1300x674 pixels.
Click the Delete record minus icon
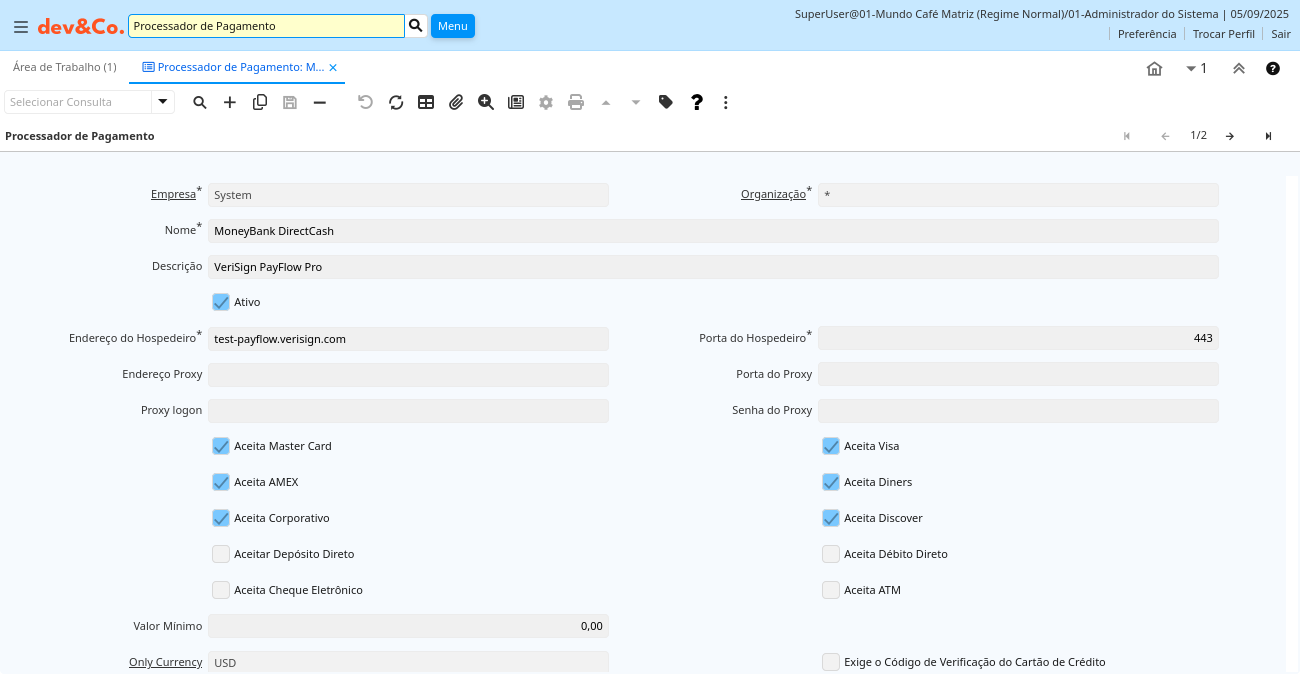[320, 102]
